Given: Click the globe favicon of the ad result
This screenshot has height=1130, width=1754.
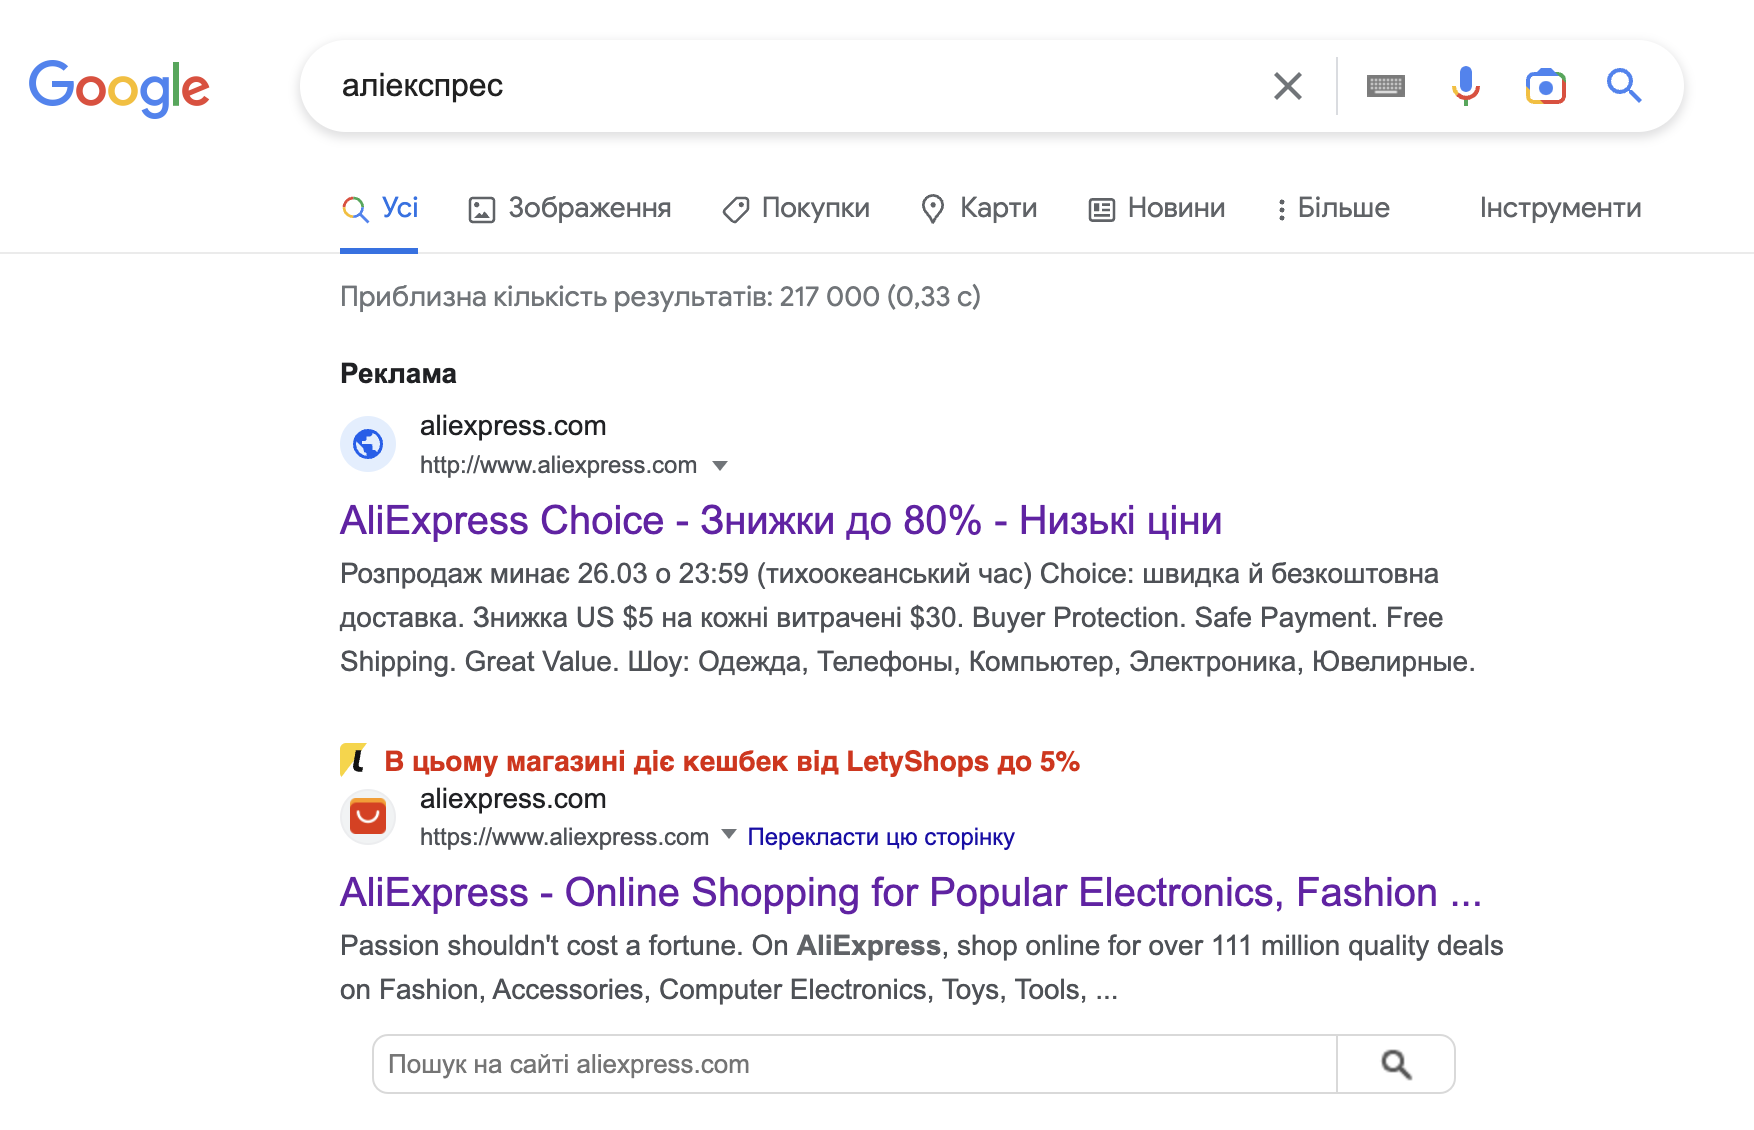Looking at the screenshot, I should point(368,443).
